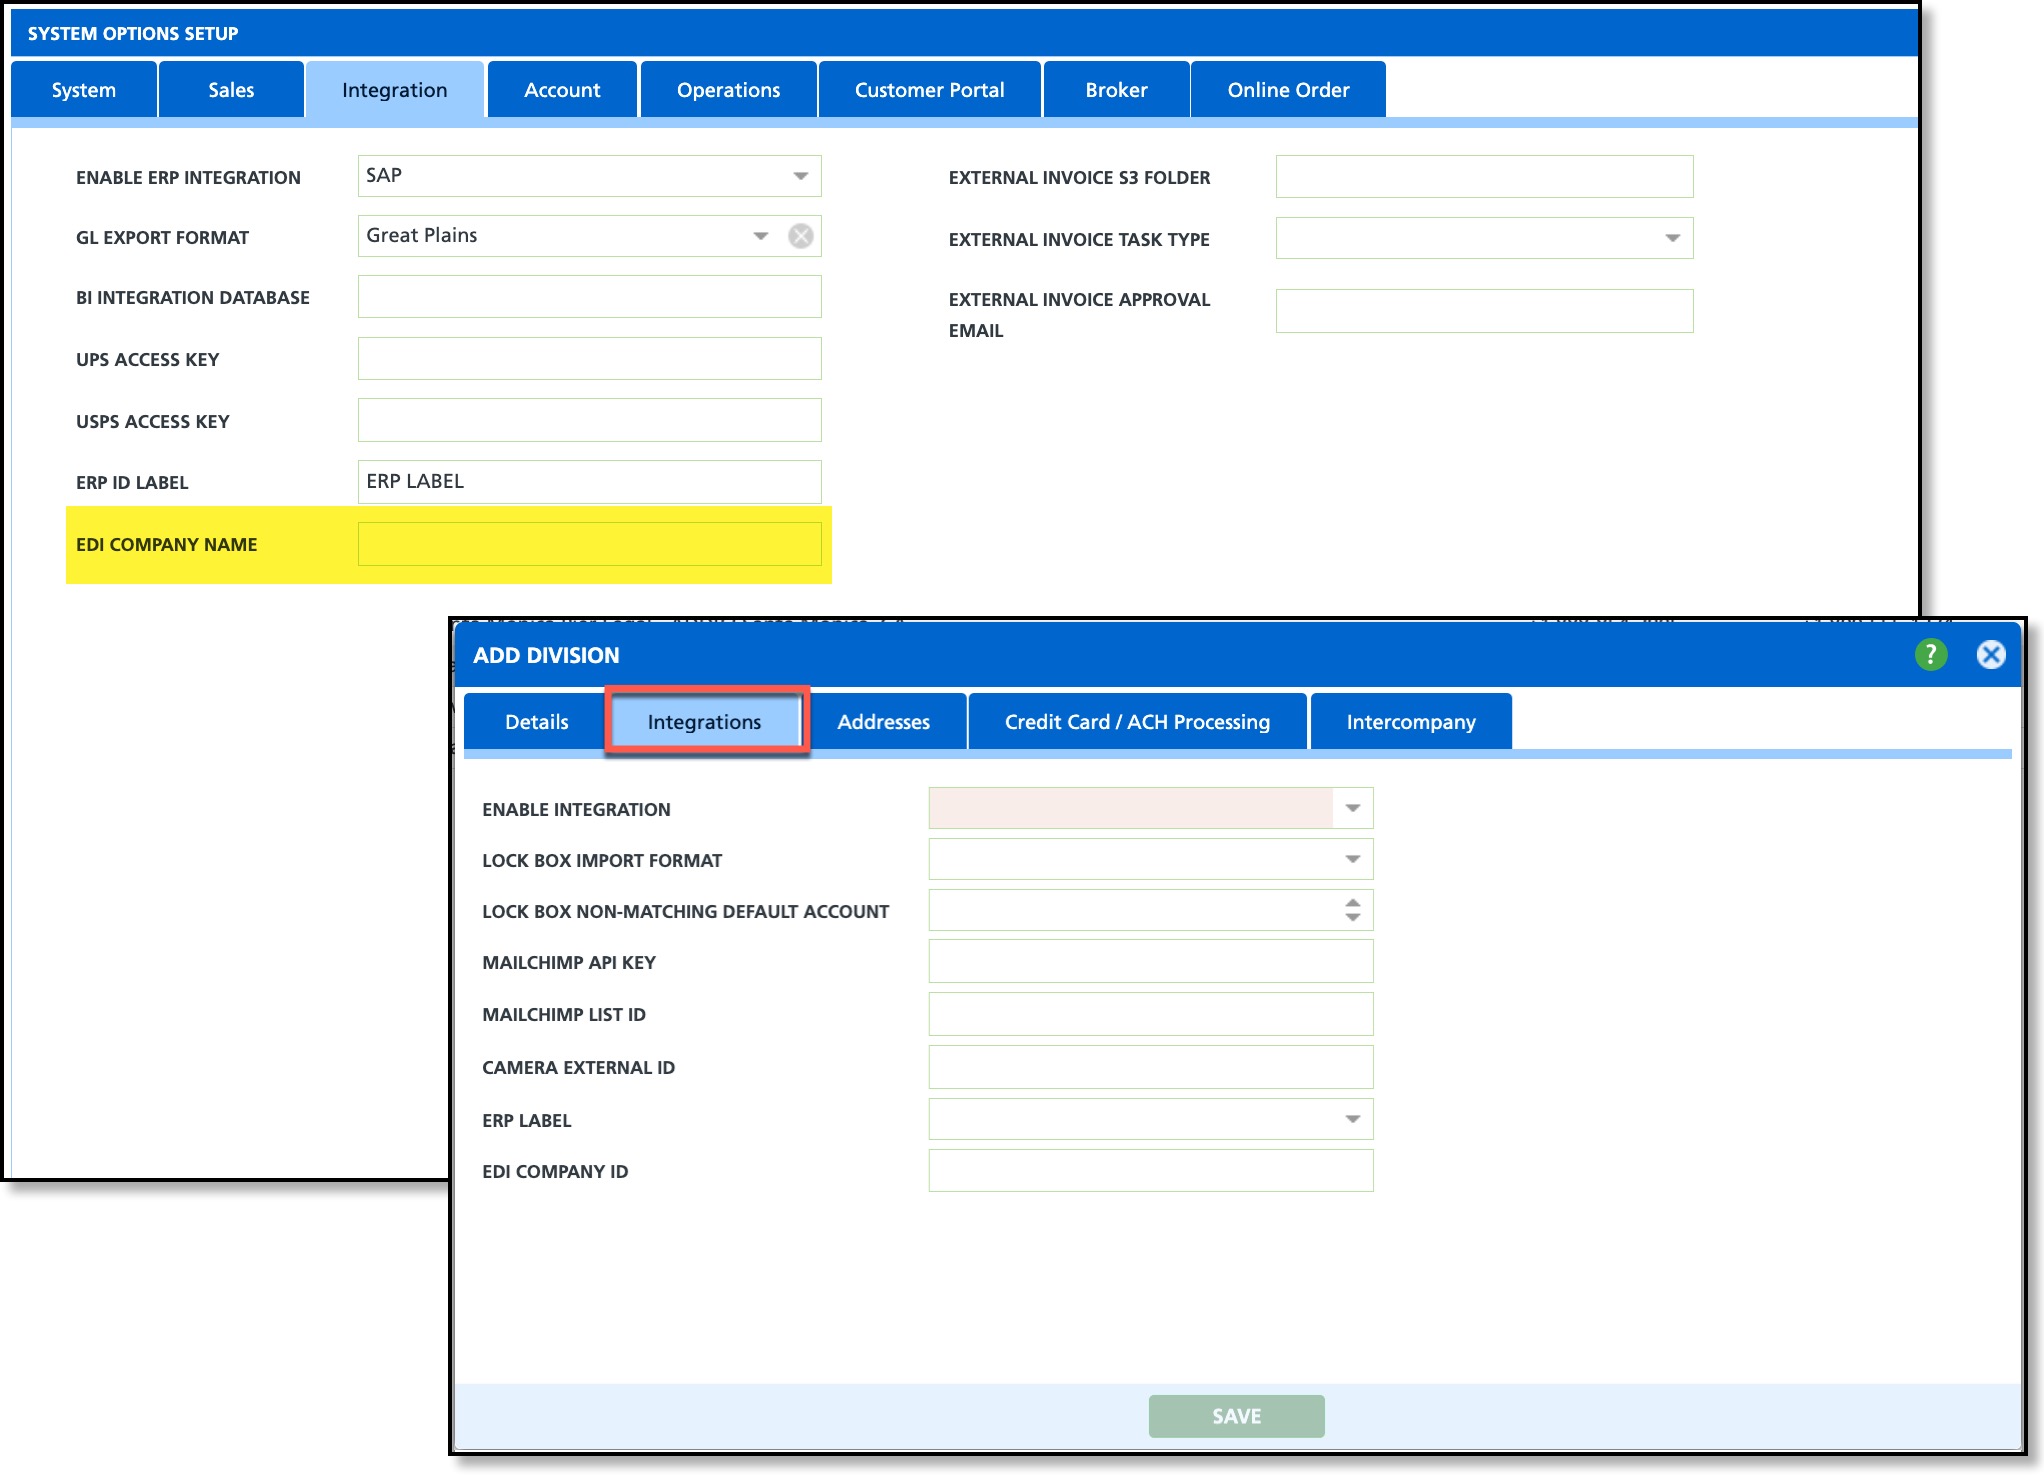This screenshot has width=2044, height=1476.
Task: Click the EDI Company Name field
Action: pyautogui.click(x=589, y=544)
